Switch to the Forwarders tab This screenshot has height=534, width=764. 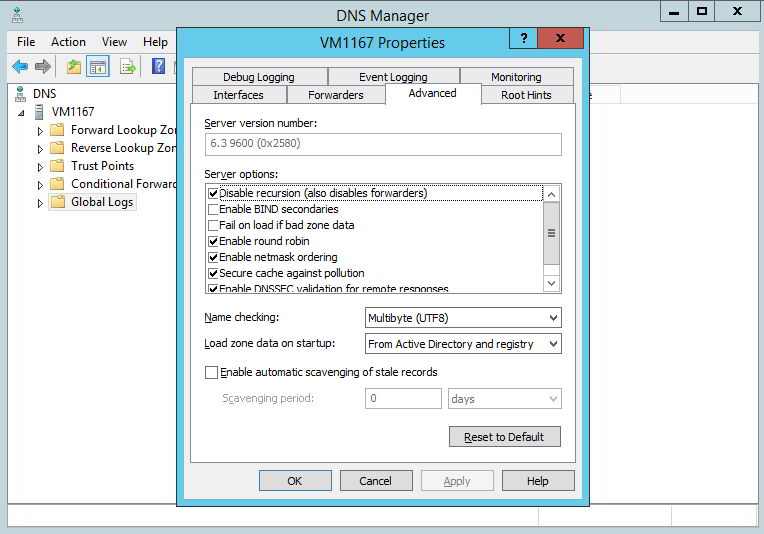tap(336, 95)
